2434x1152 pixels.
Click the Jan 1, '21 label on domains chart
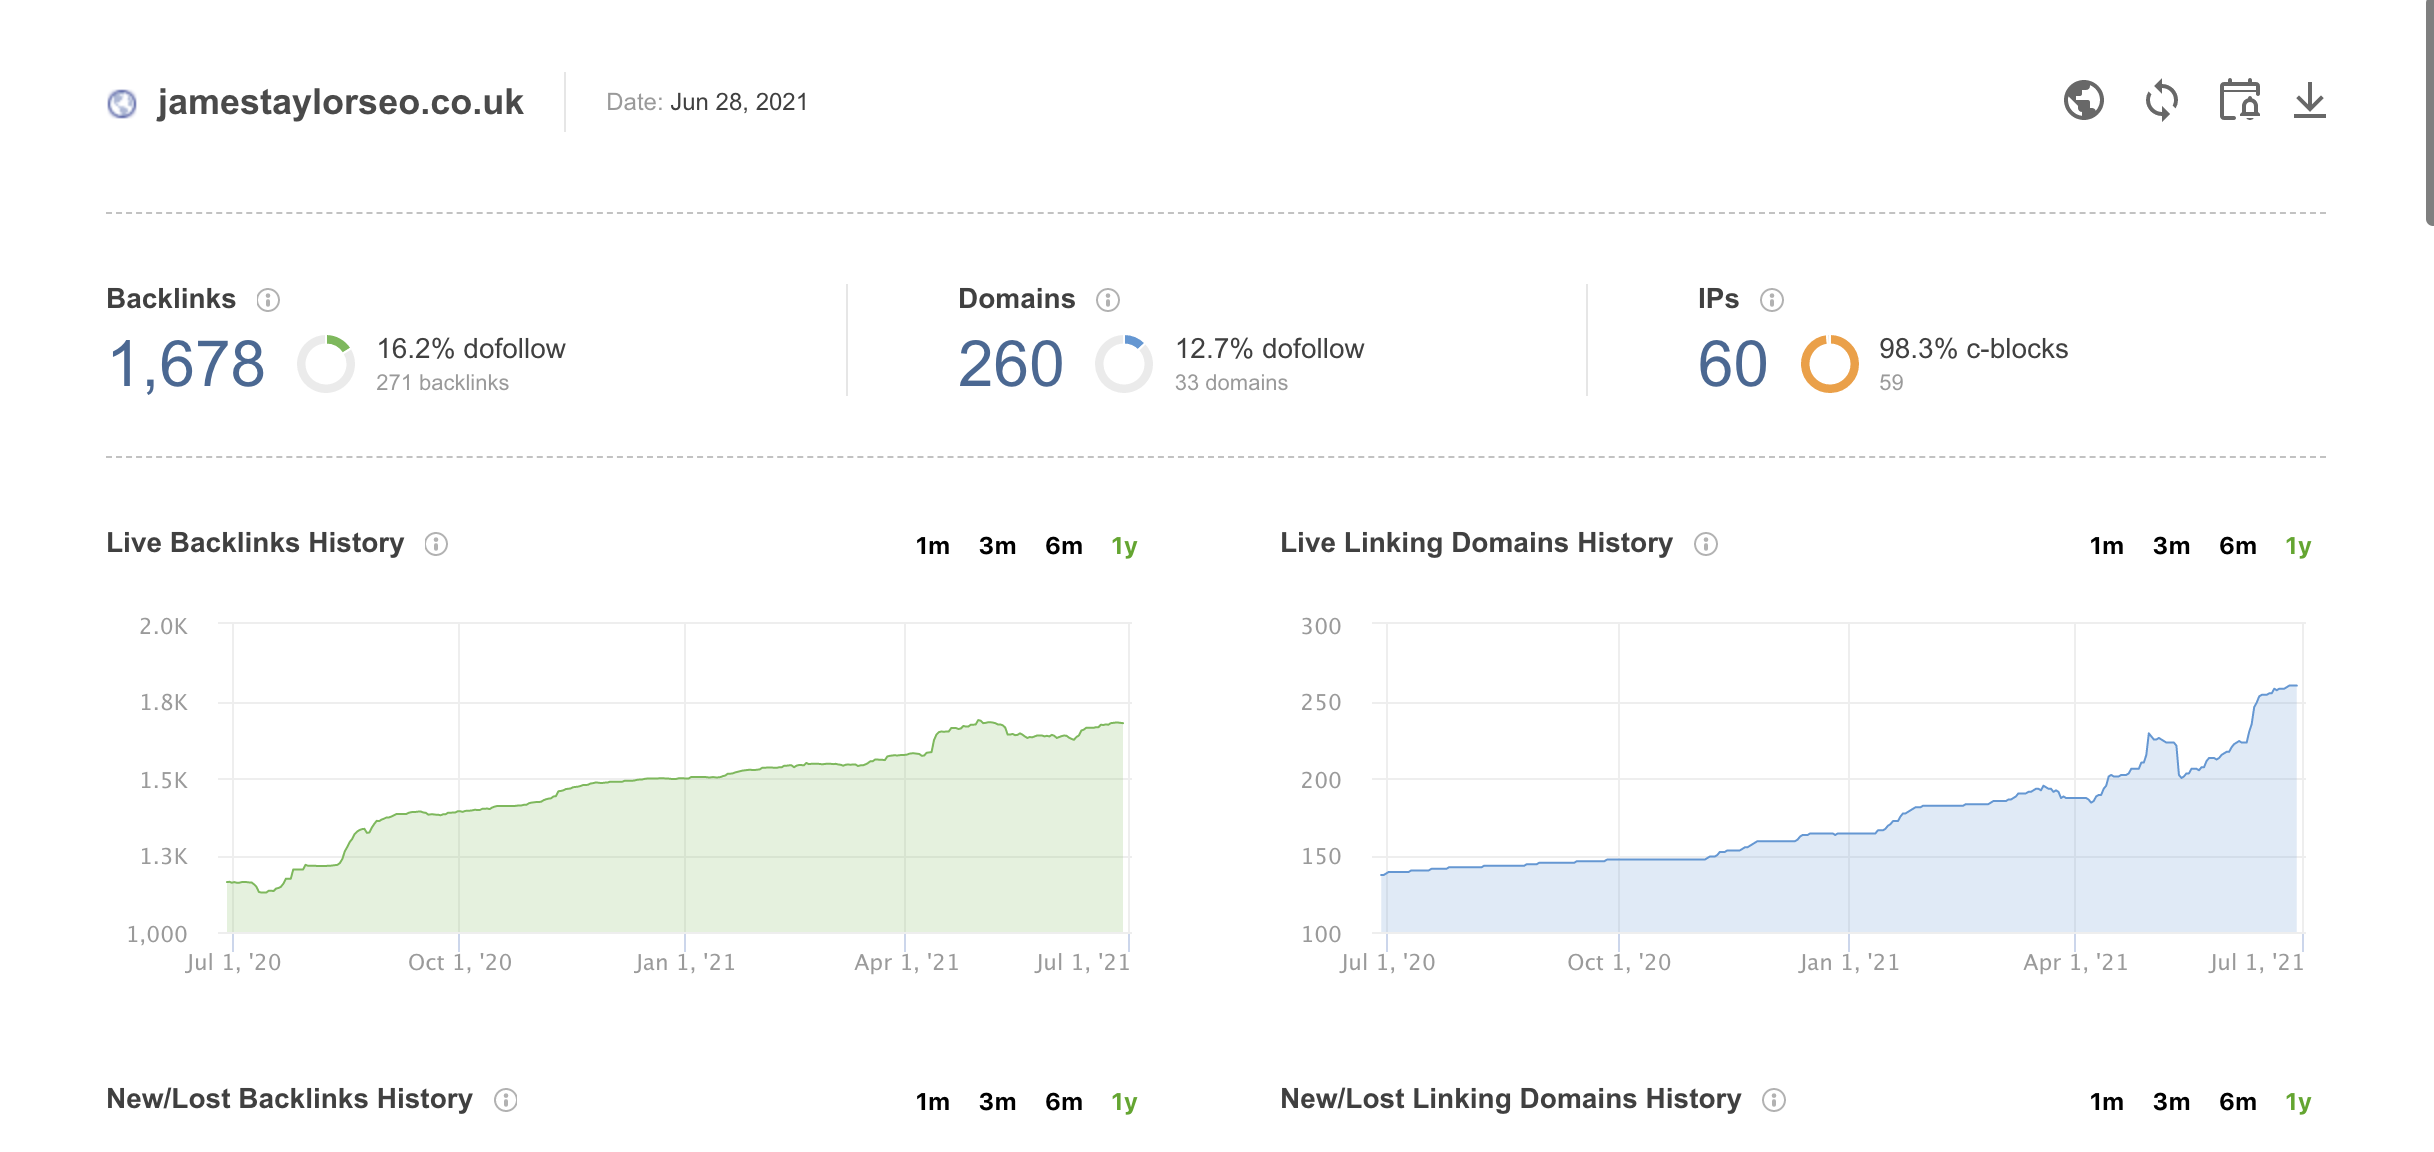pyautogui.click(x=1849, y=962)
